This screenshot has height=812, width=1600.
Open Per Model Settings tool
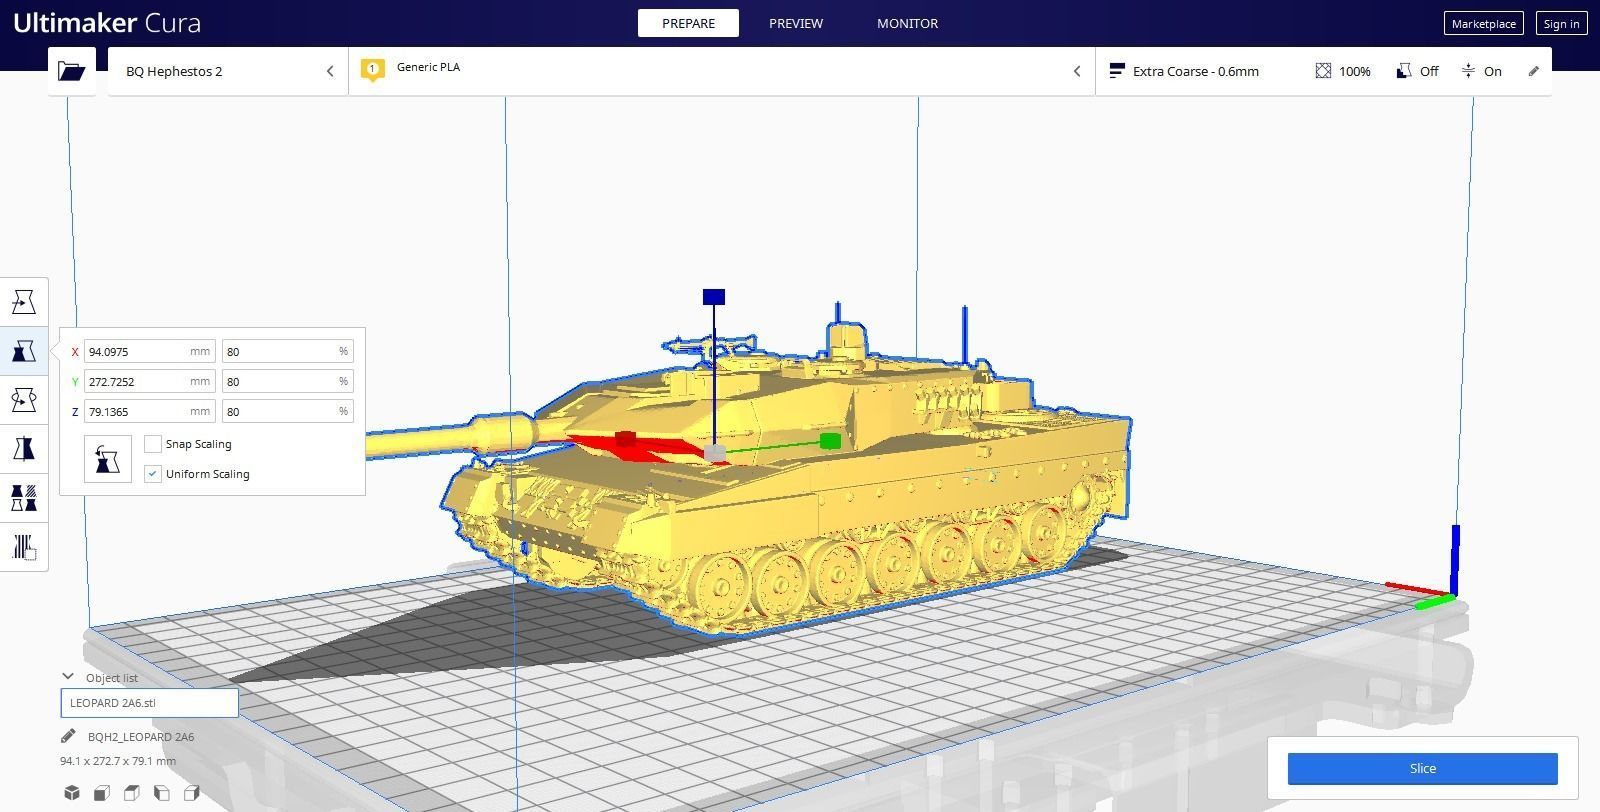pyautogui.click(x=24, y=498)
